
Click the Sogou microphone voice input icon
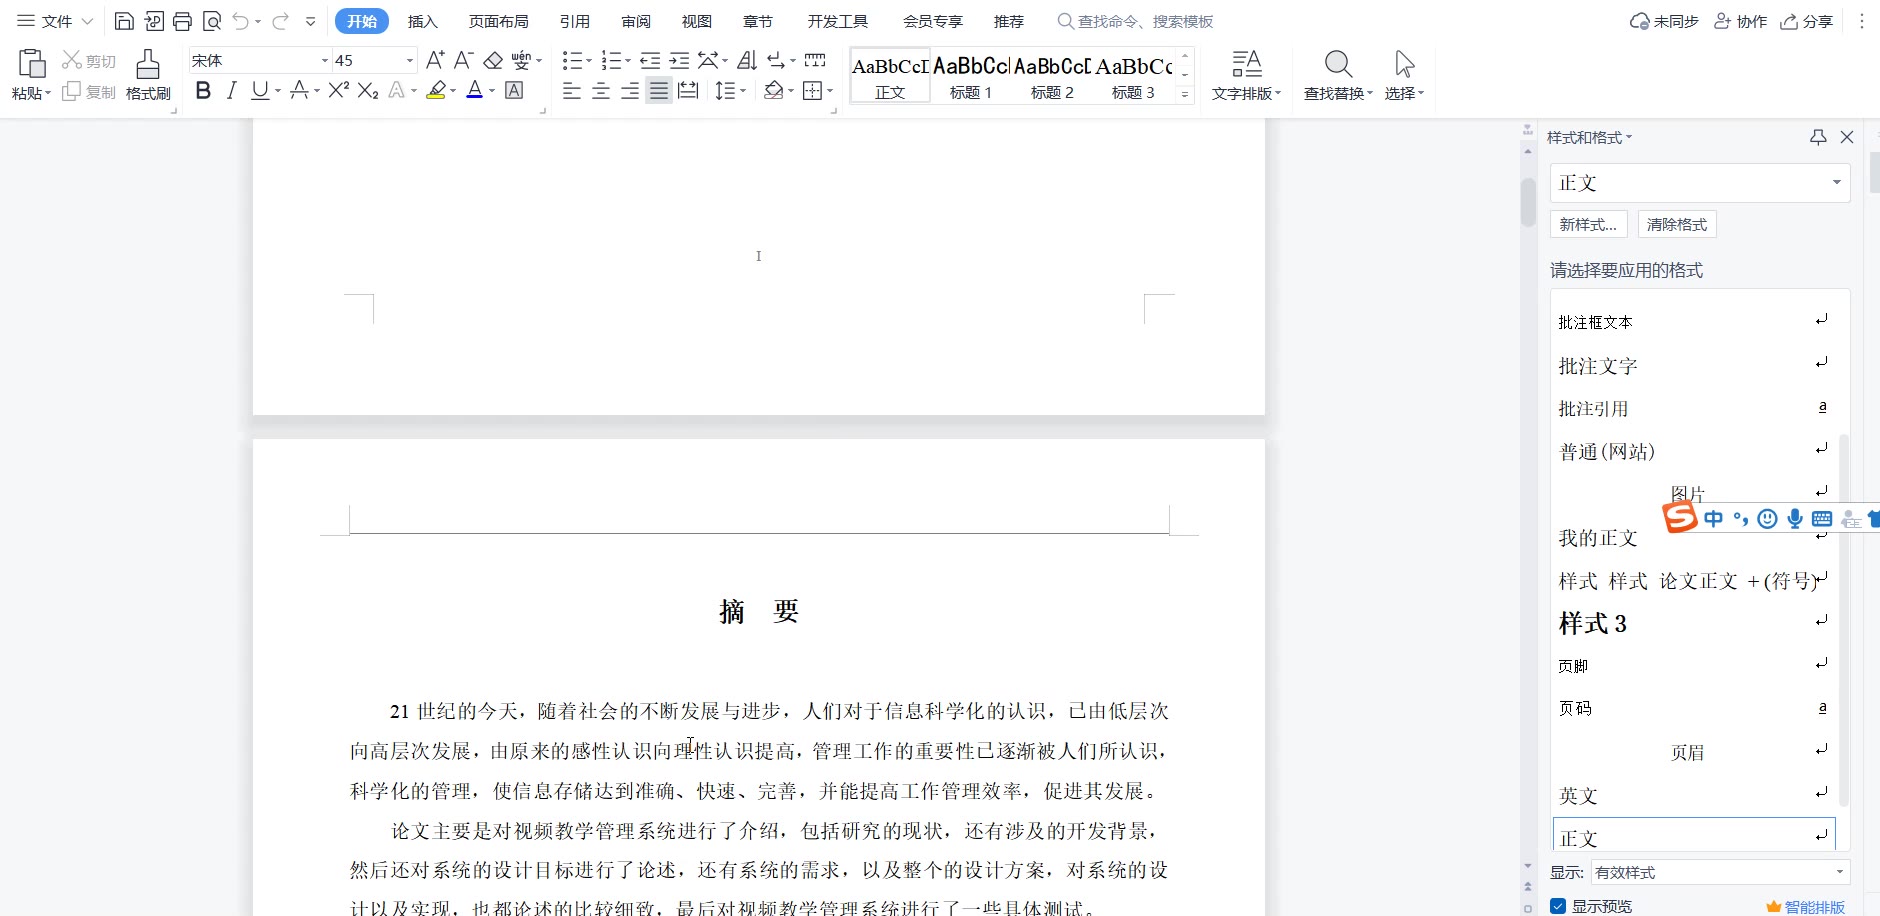tap(1795, 518)
